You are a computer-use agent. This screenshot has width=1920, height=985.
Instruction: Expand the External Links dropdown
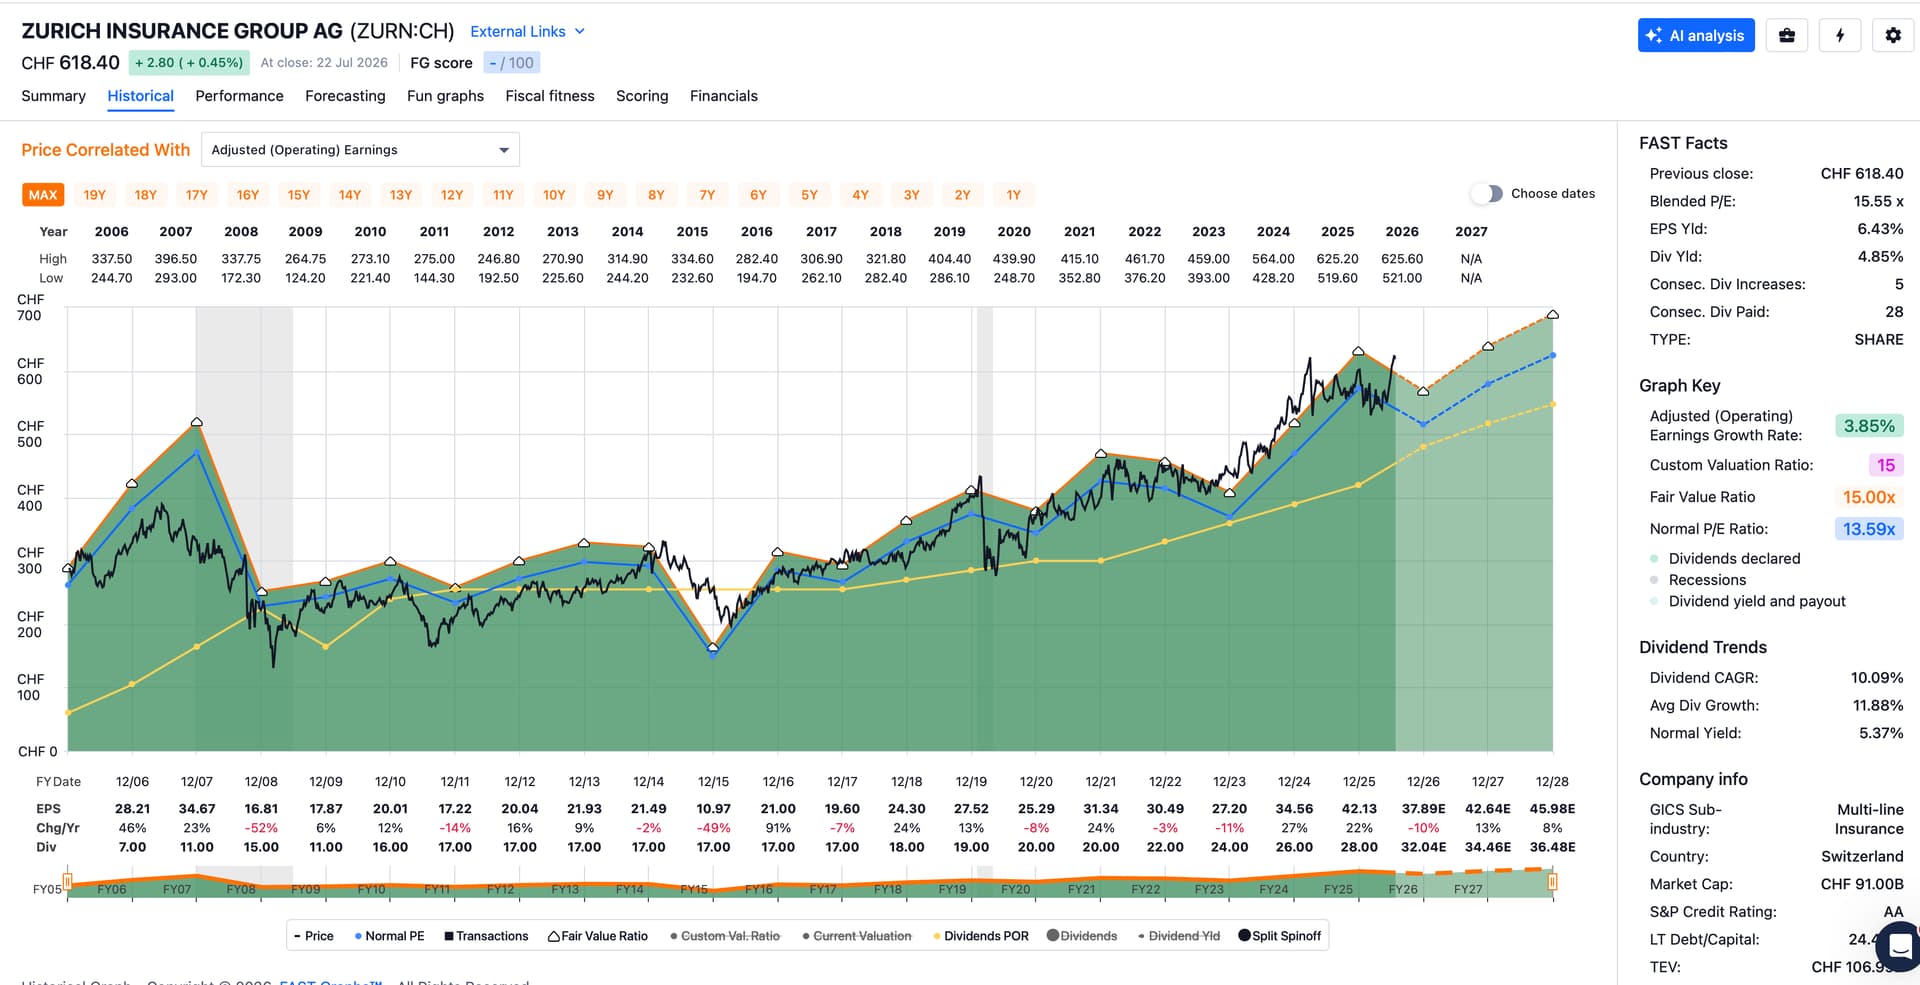tap(527, 32)
